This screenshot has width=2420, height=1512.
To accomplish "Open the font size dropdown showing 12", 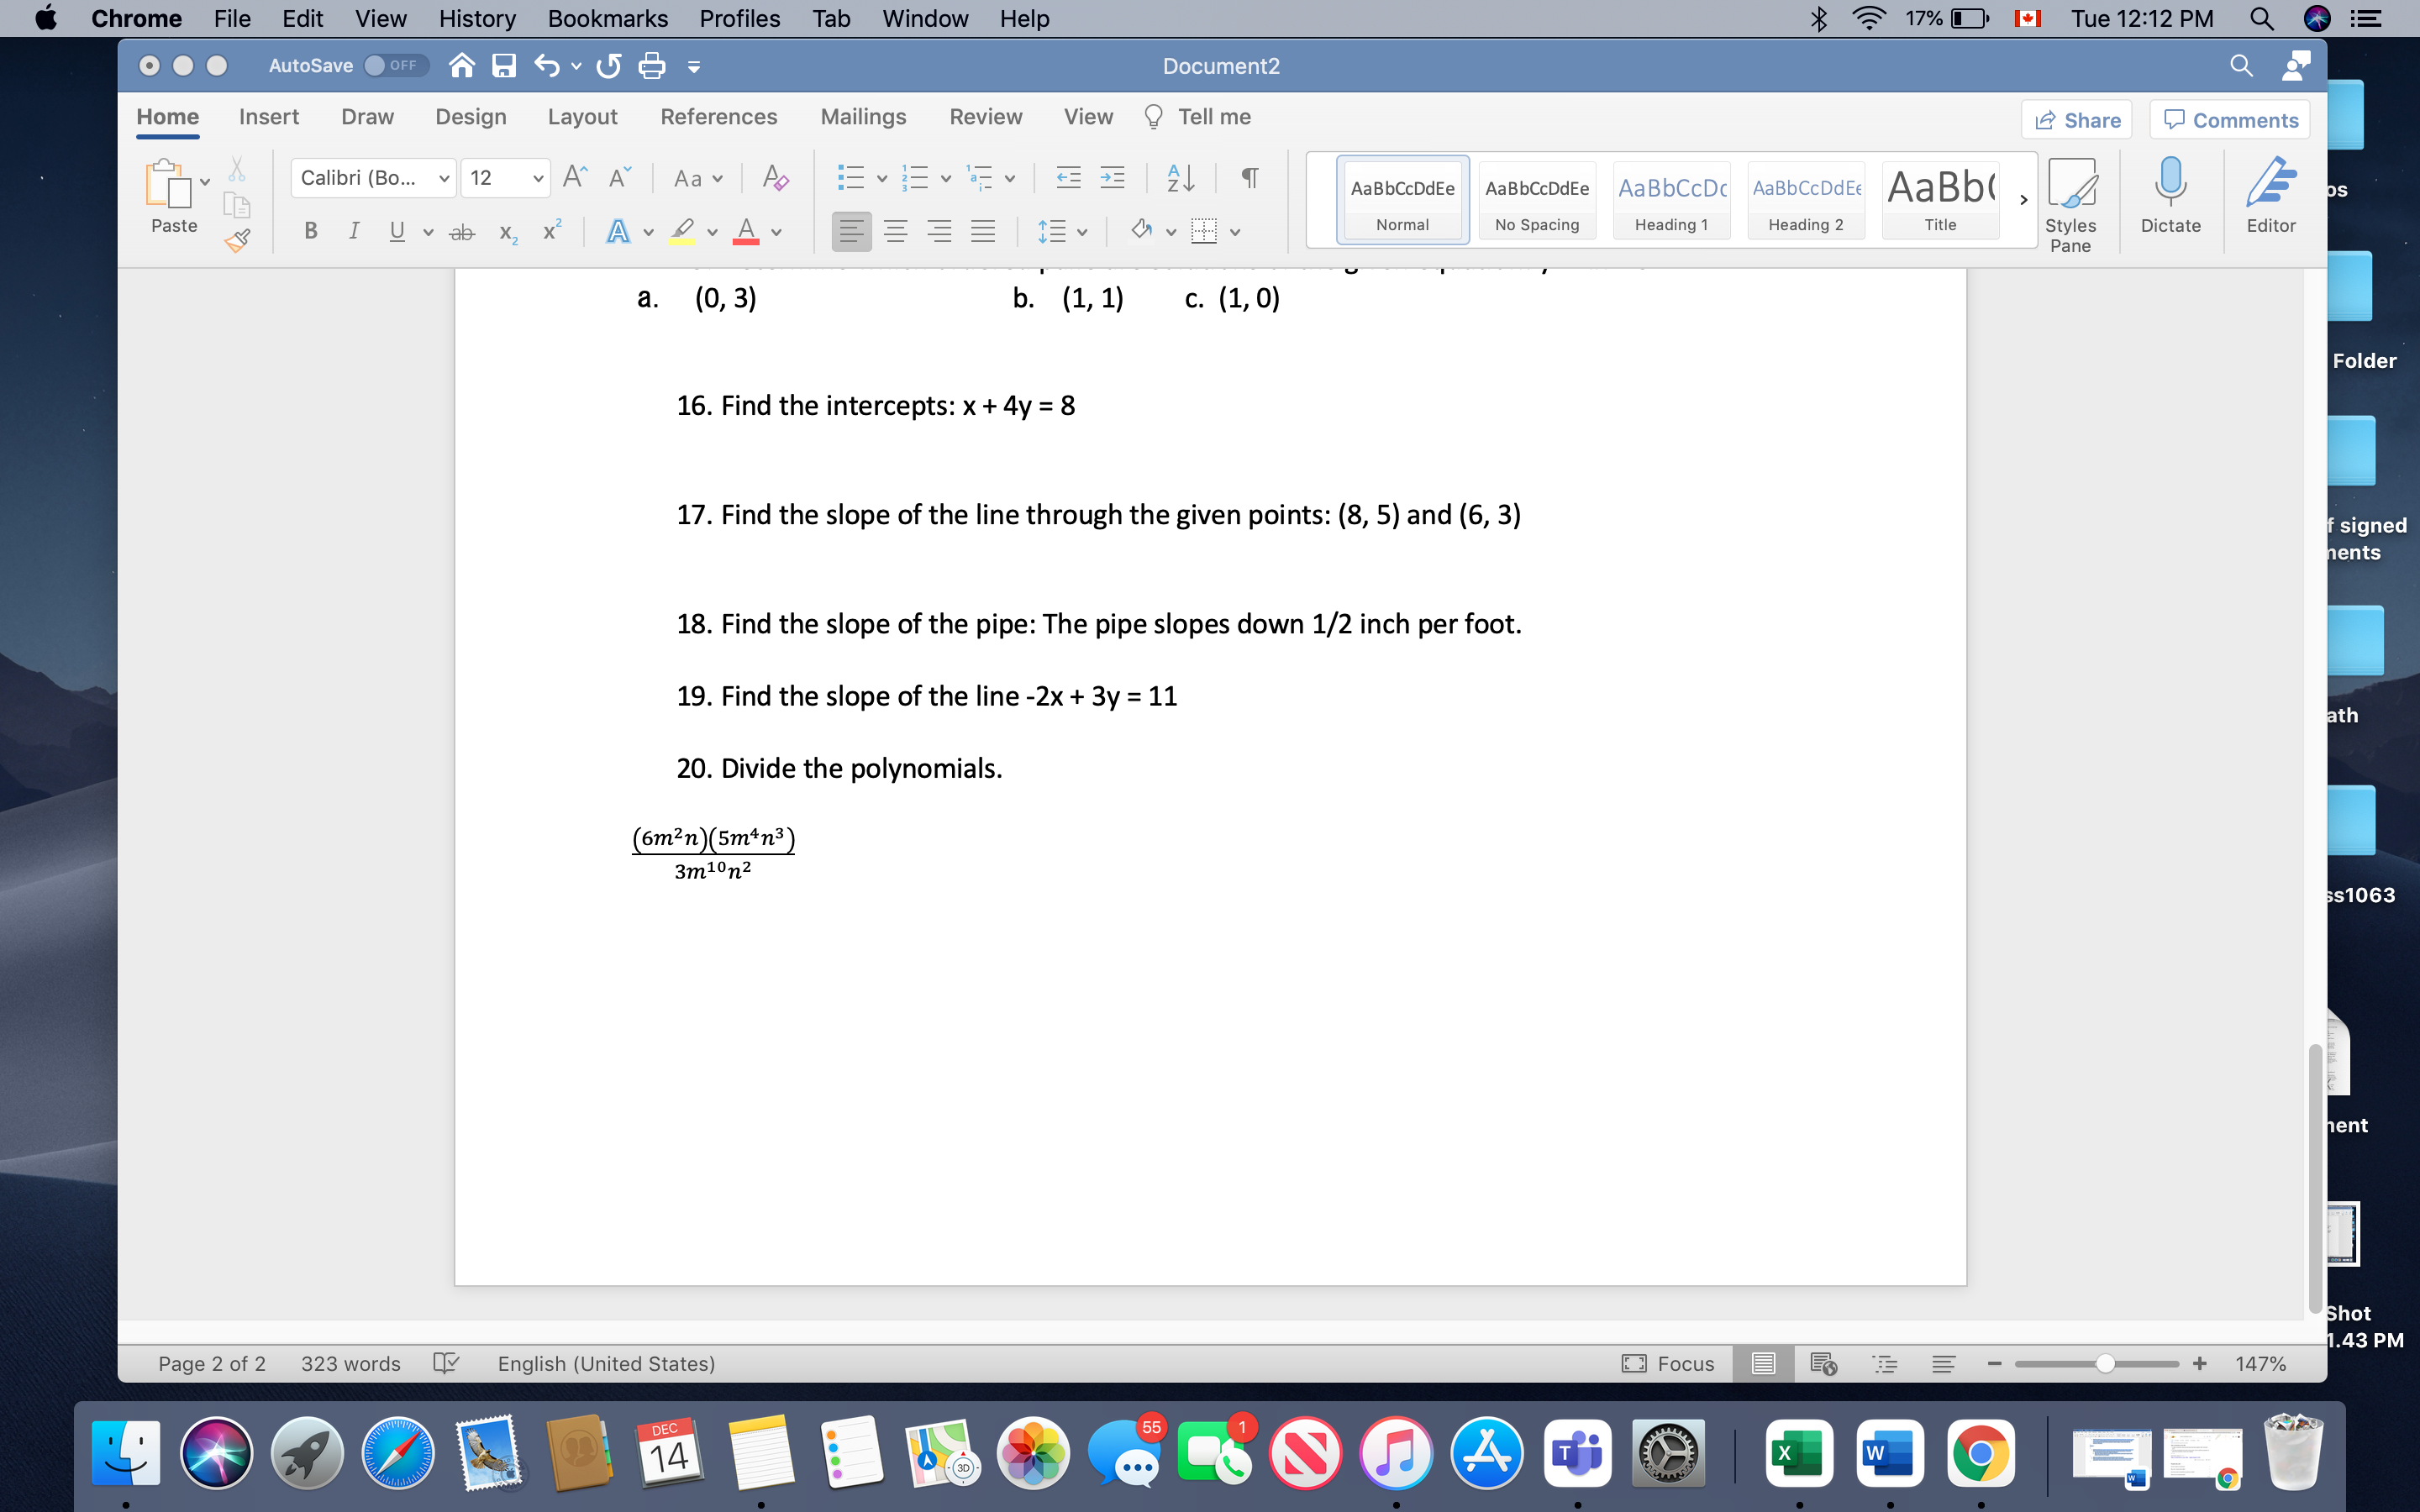I will coord(538,178).
